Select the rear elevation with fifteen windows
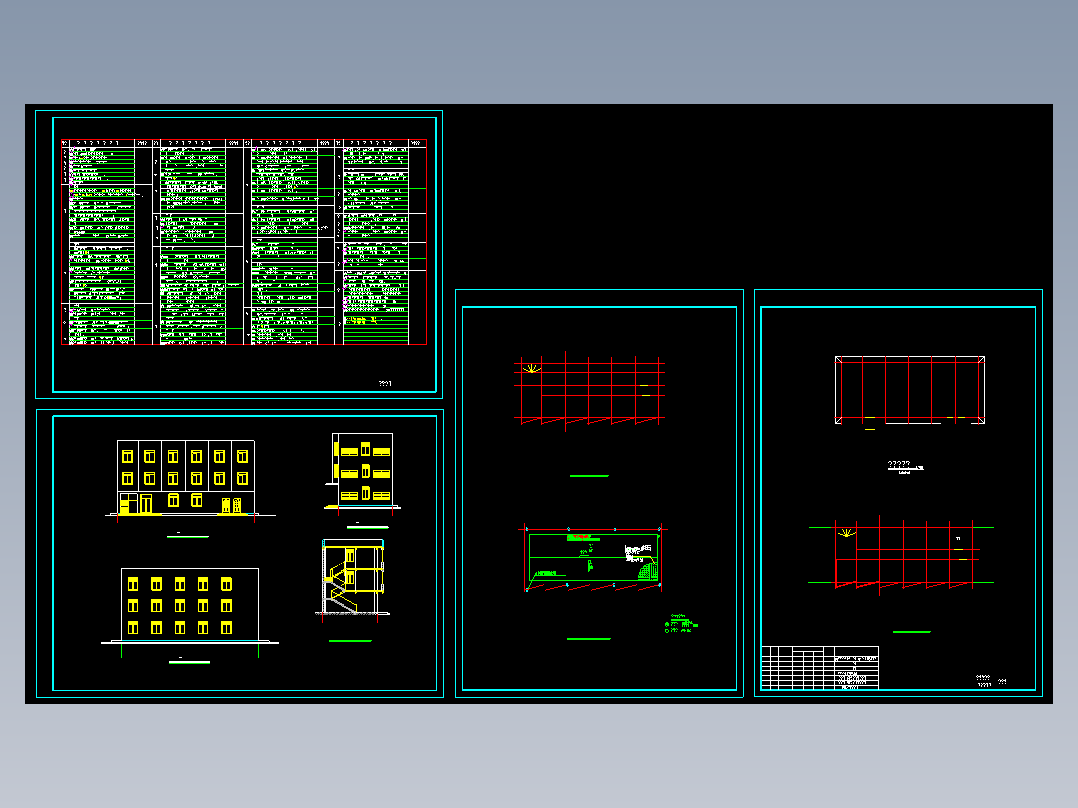 click(x=190, y=611)
